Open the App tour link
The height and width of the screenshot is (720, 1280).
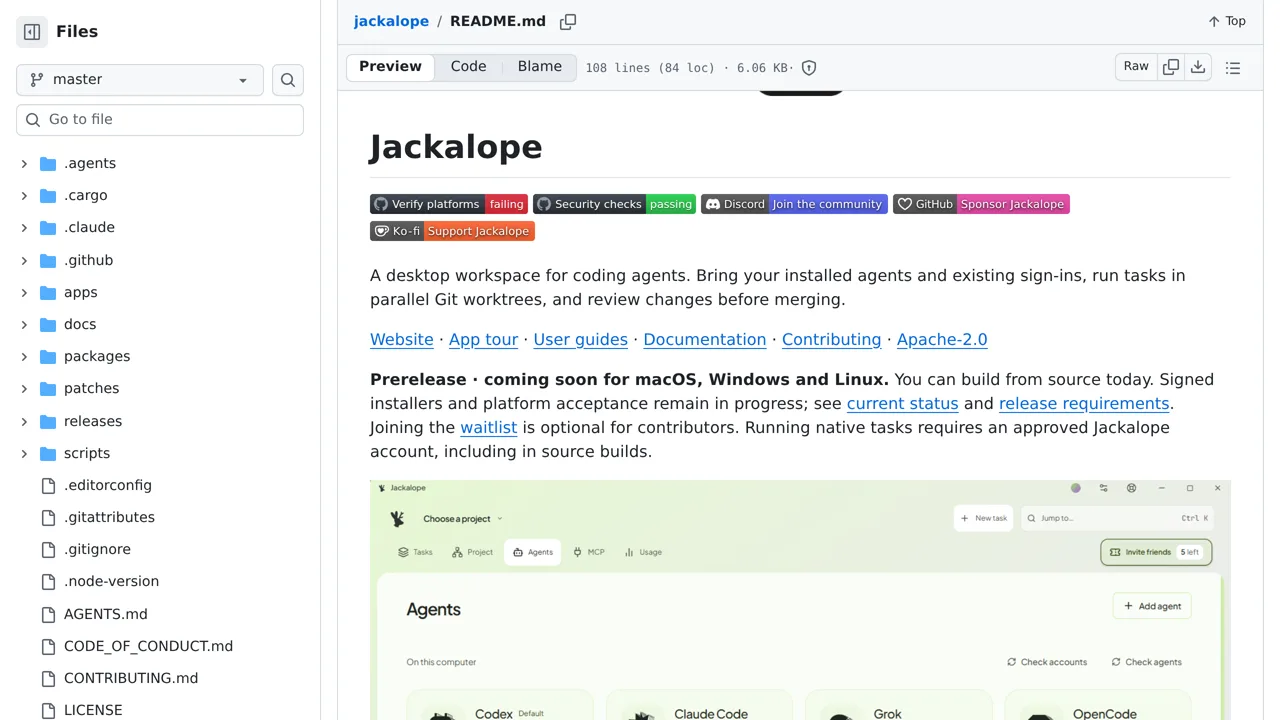pyautogui.click(x=483, y=340)
